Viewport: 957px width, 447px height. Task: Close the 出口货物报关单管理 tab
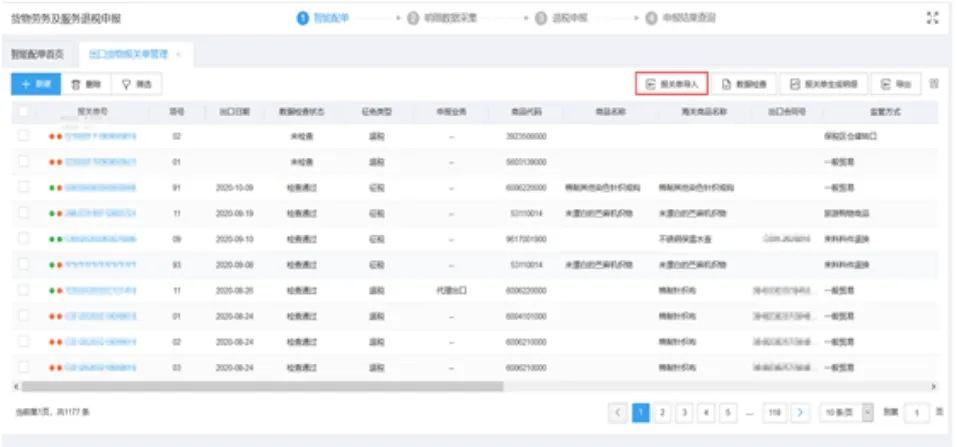point(178,54)
